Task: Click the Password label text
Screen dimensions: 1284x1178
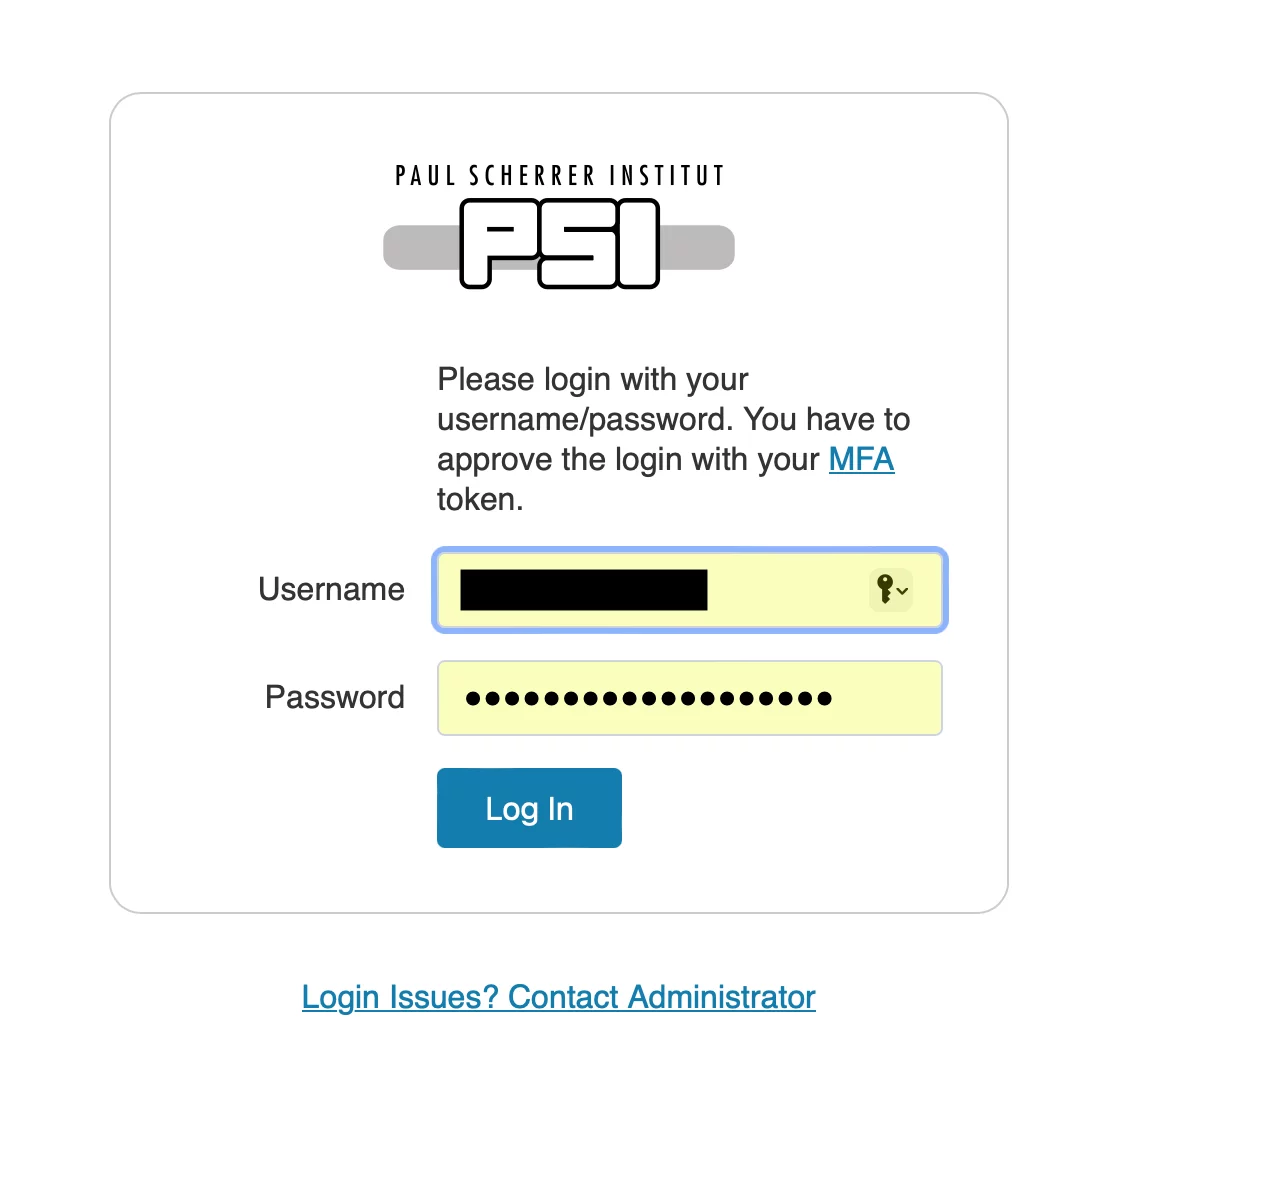Action: click(334, 697)
